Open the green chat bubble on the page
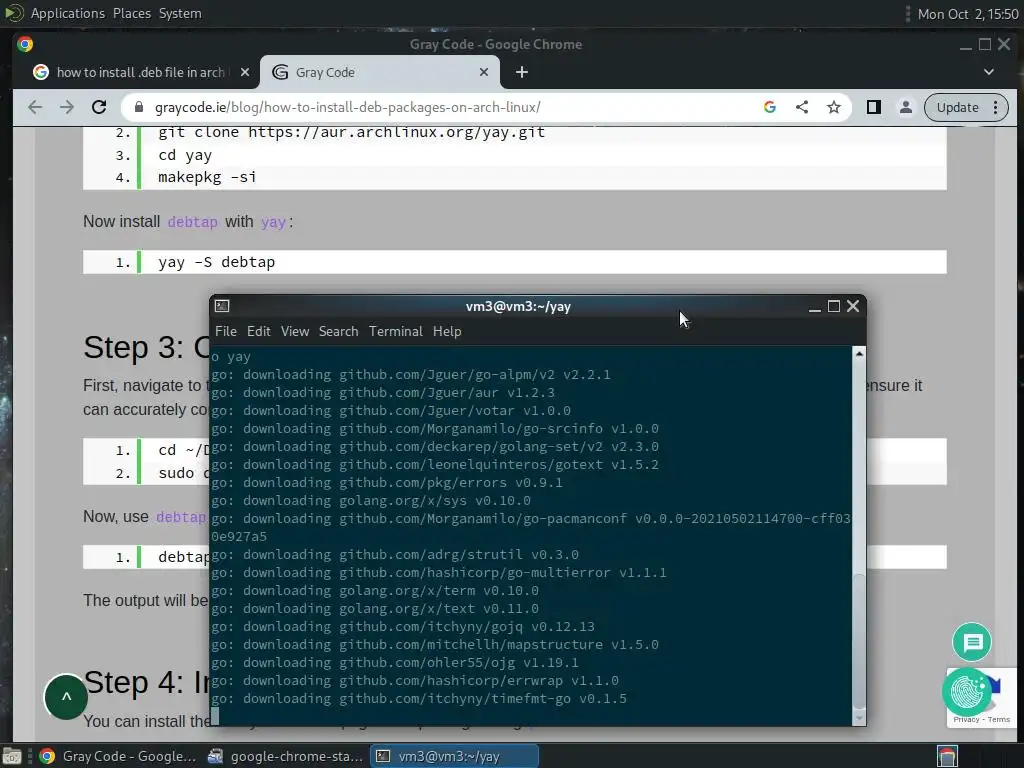The width and height of the screenshot is (1024, 768). click(972, 642)
